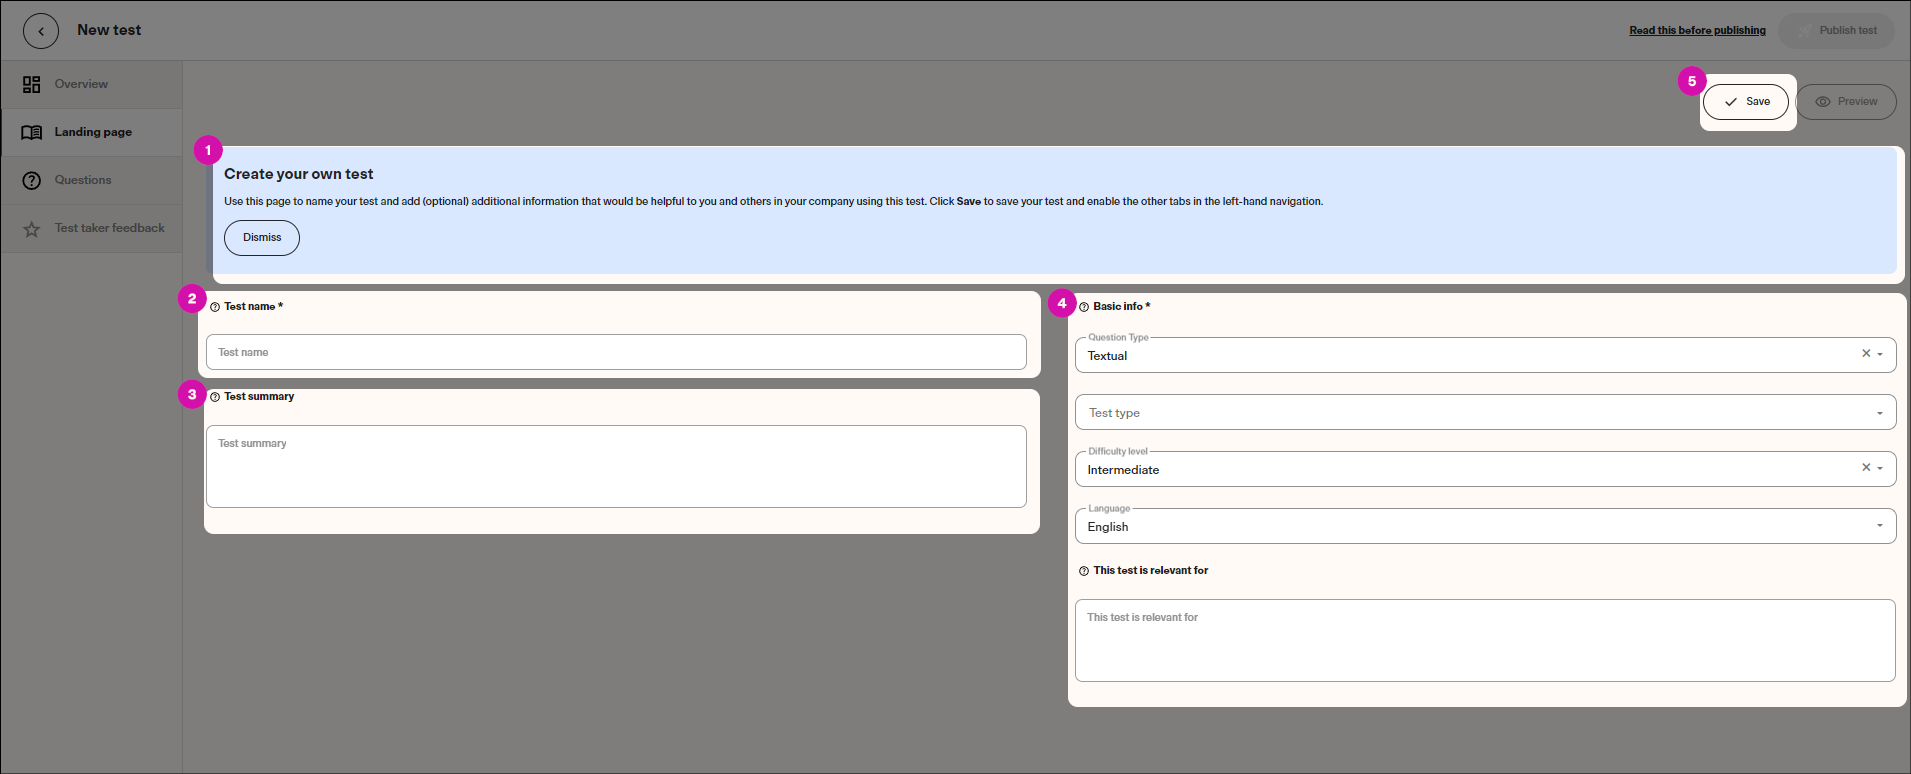Click the back arrow next to New test

tap(41, 31)
